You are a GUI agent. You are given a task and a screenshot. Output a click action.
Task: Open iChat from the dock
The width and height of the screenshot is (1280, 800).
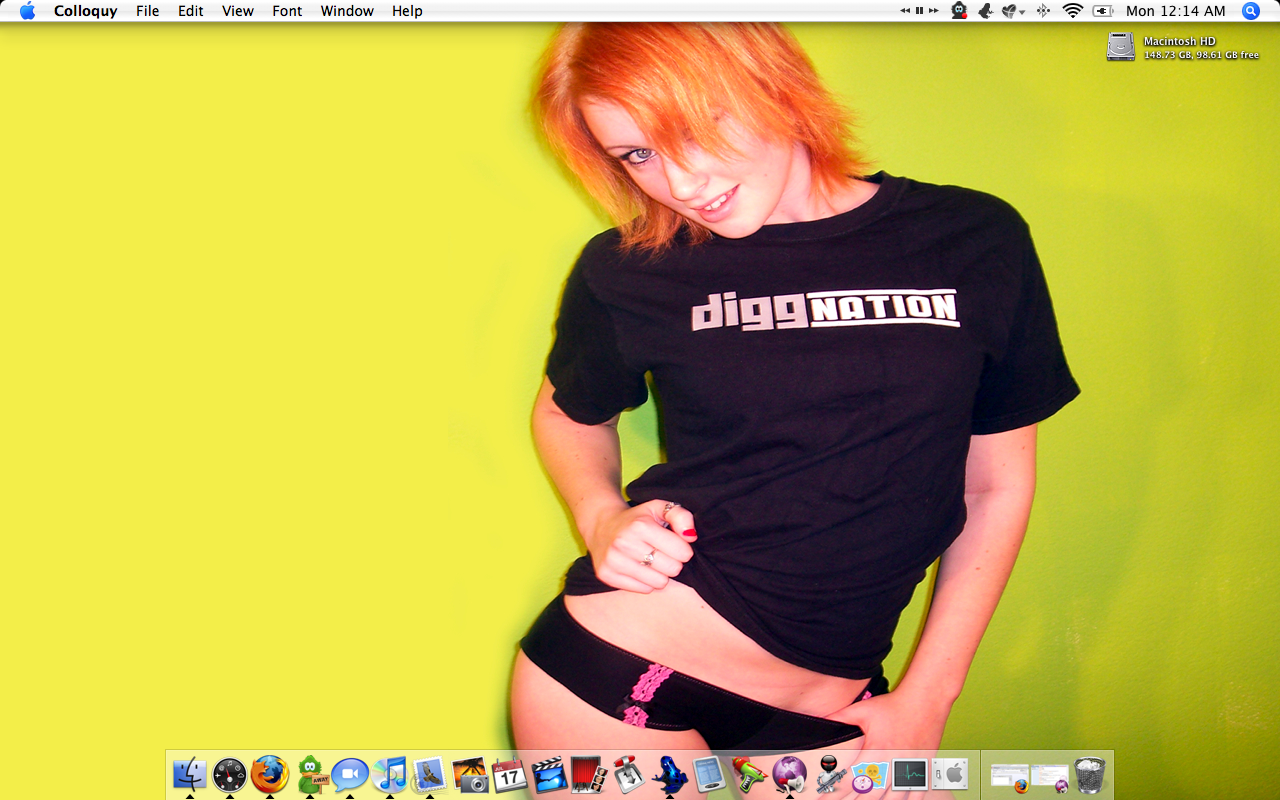350,775
